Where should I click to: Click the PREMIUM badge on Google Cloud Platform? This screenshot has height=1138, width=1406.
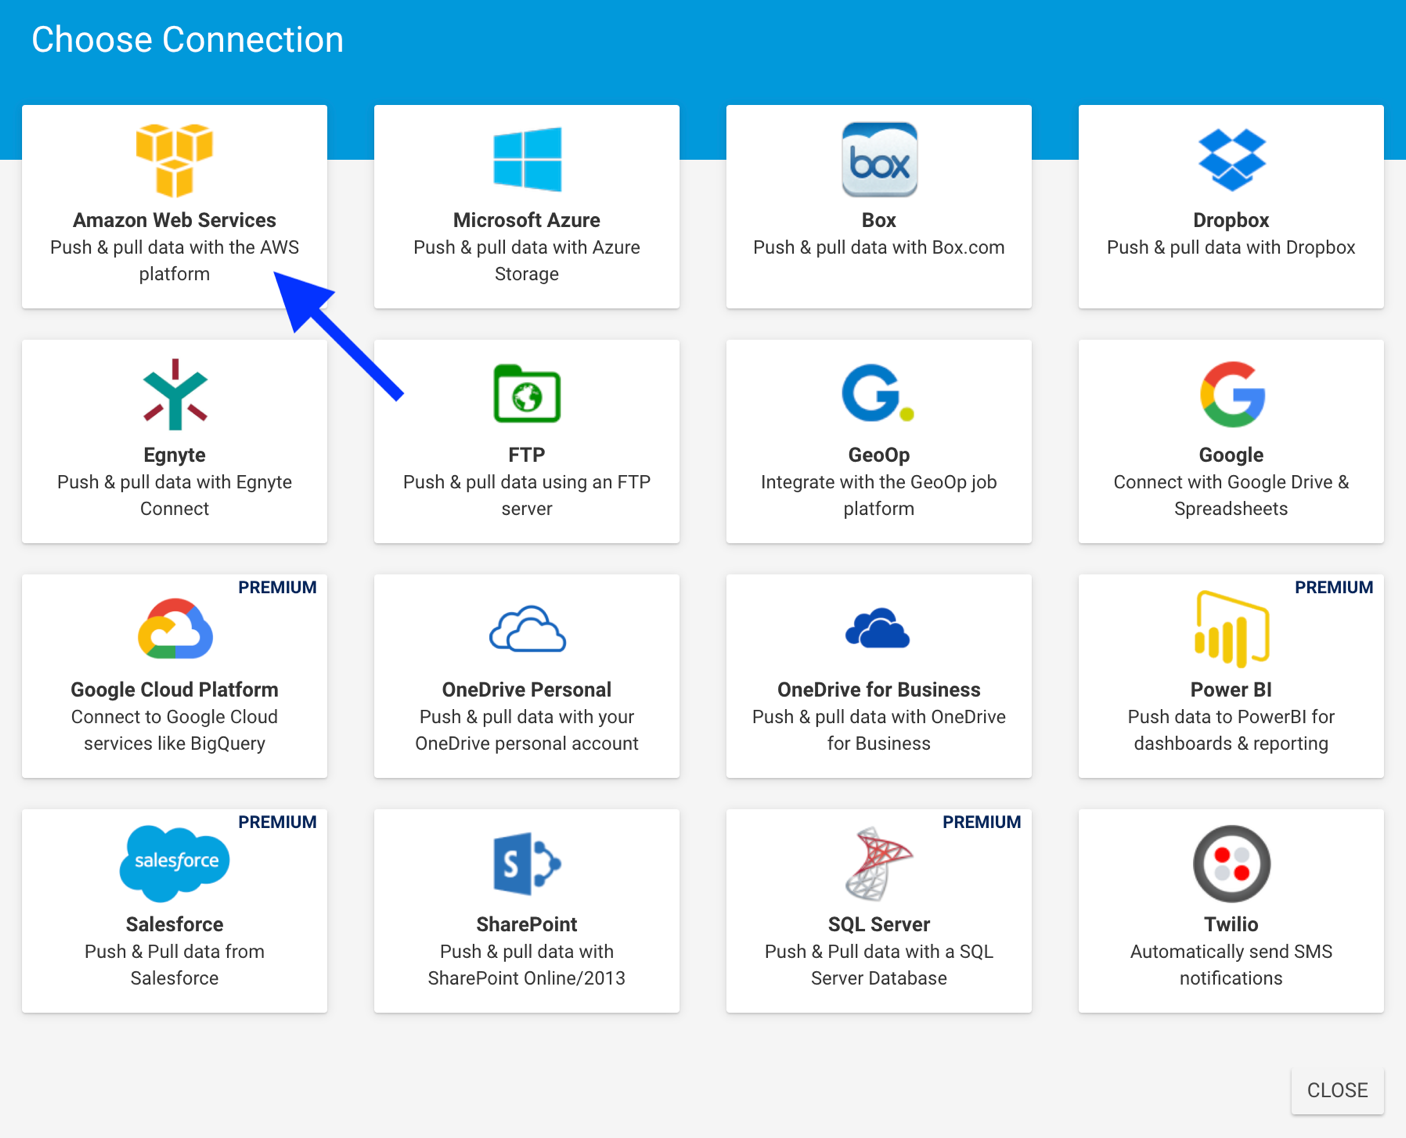(277, 587)
